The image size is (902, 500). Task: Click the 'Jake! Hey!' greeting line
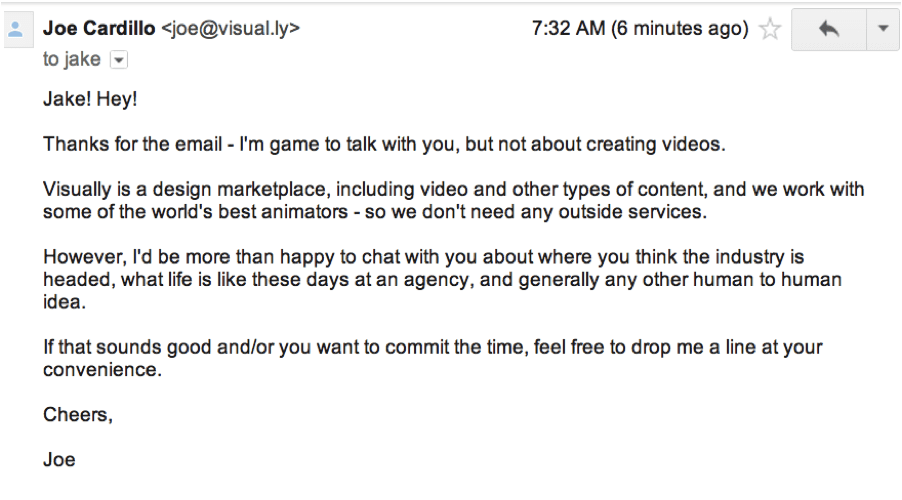pyautogui.click(x=90, y=99)
